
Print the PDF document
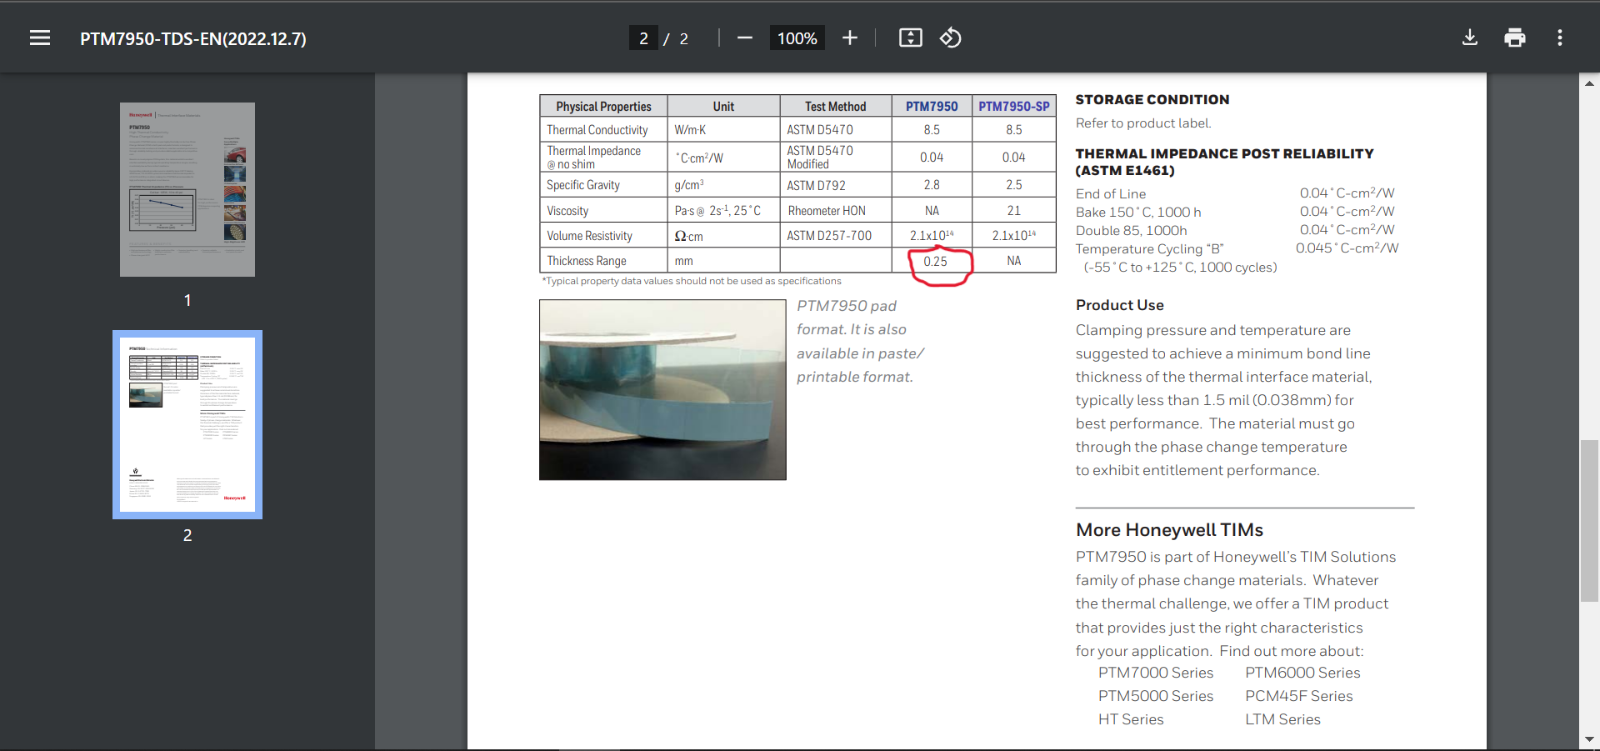[x=1515, y=38]
